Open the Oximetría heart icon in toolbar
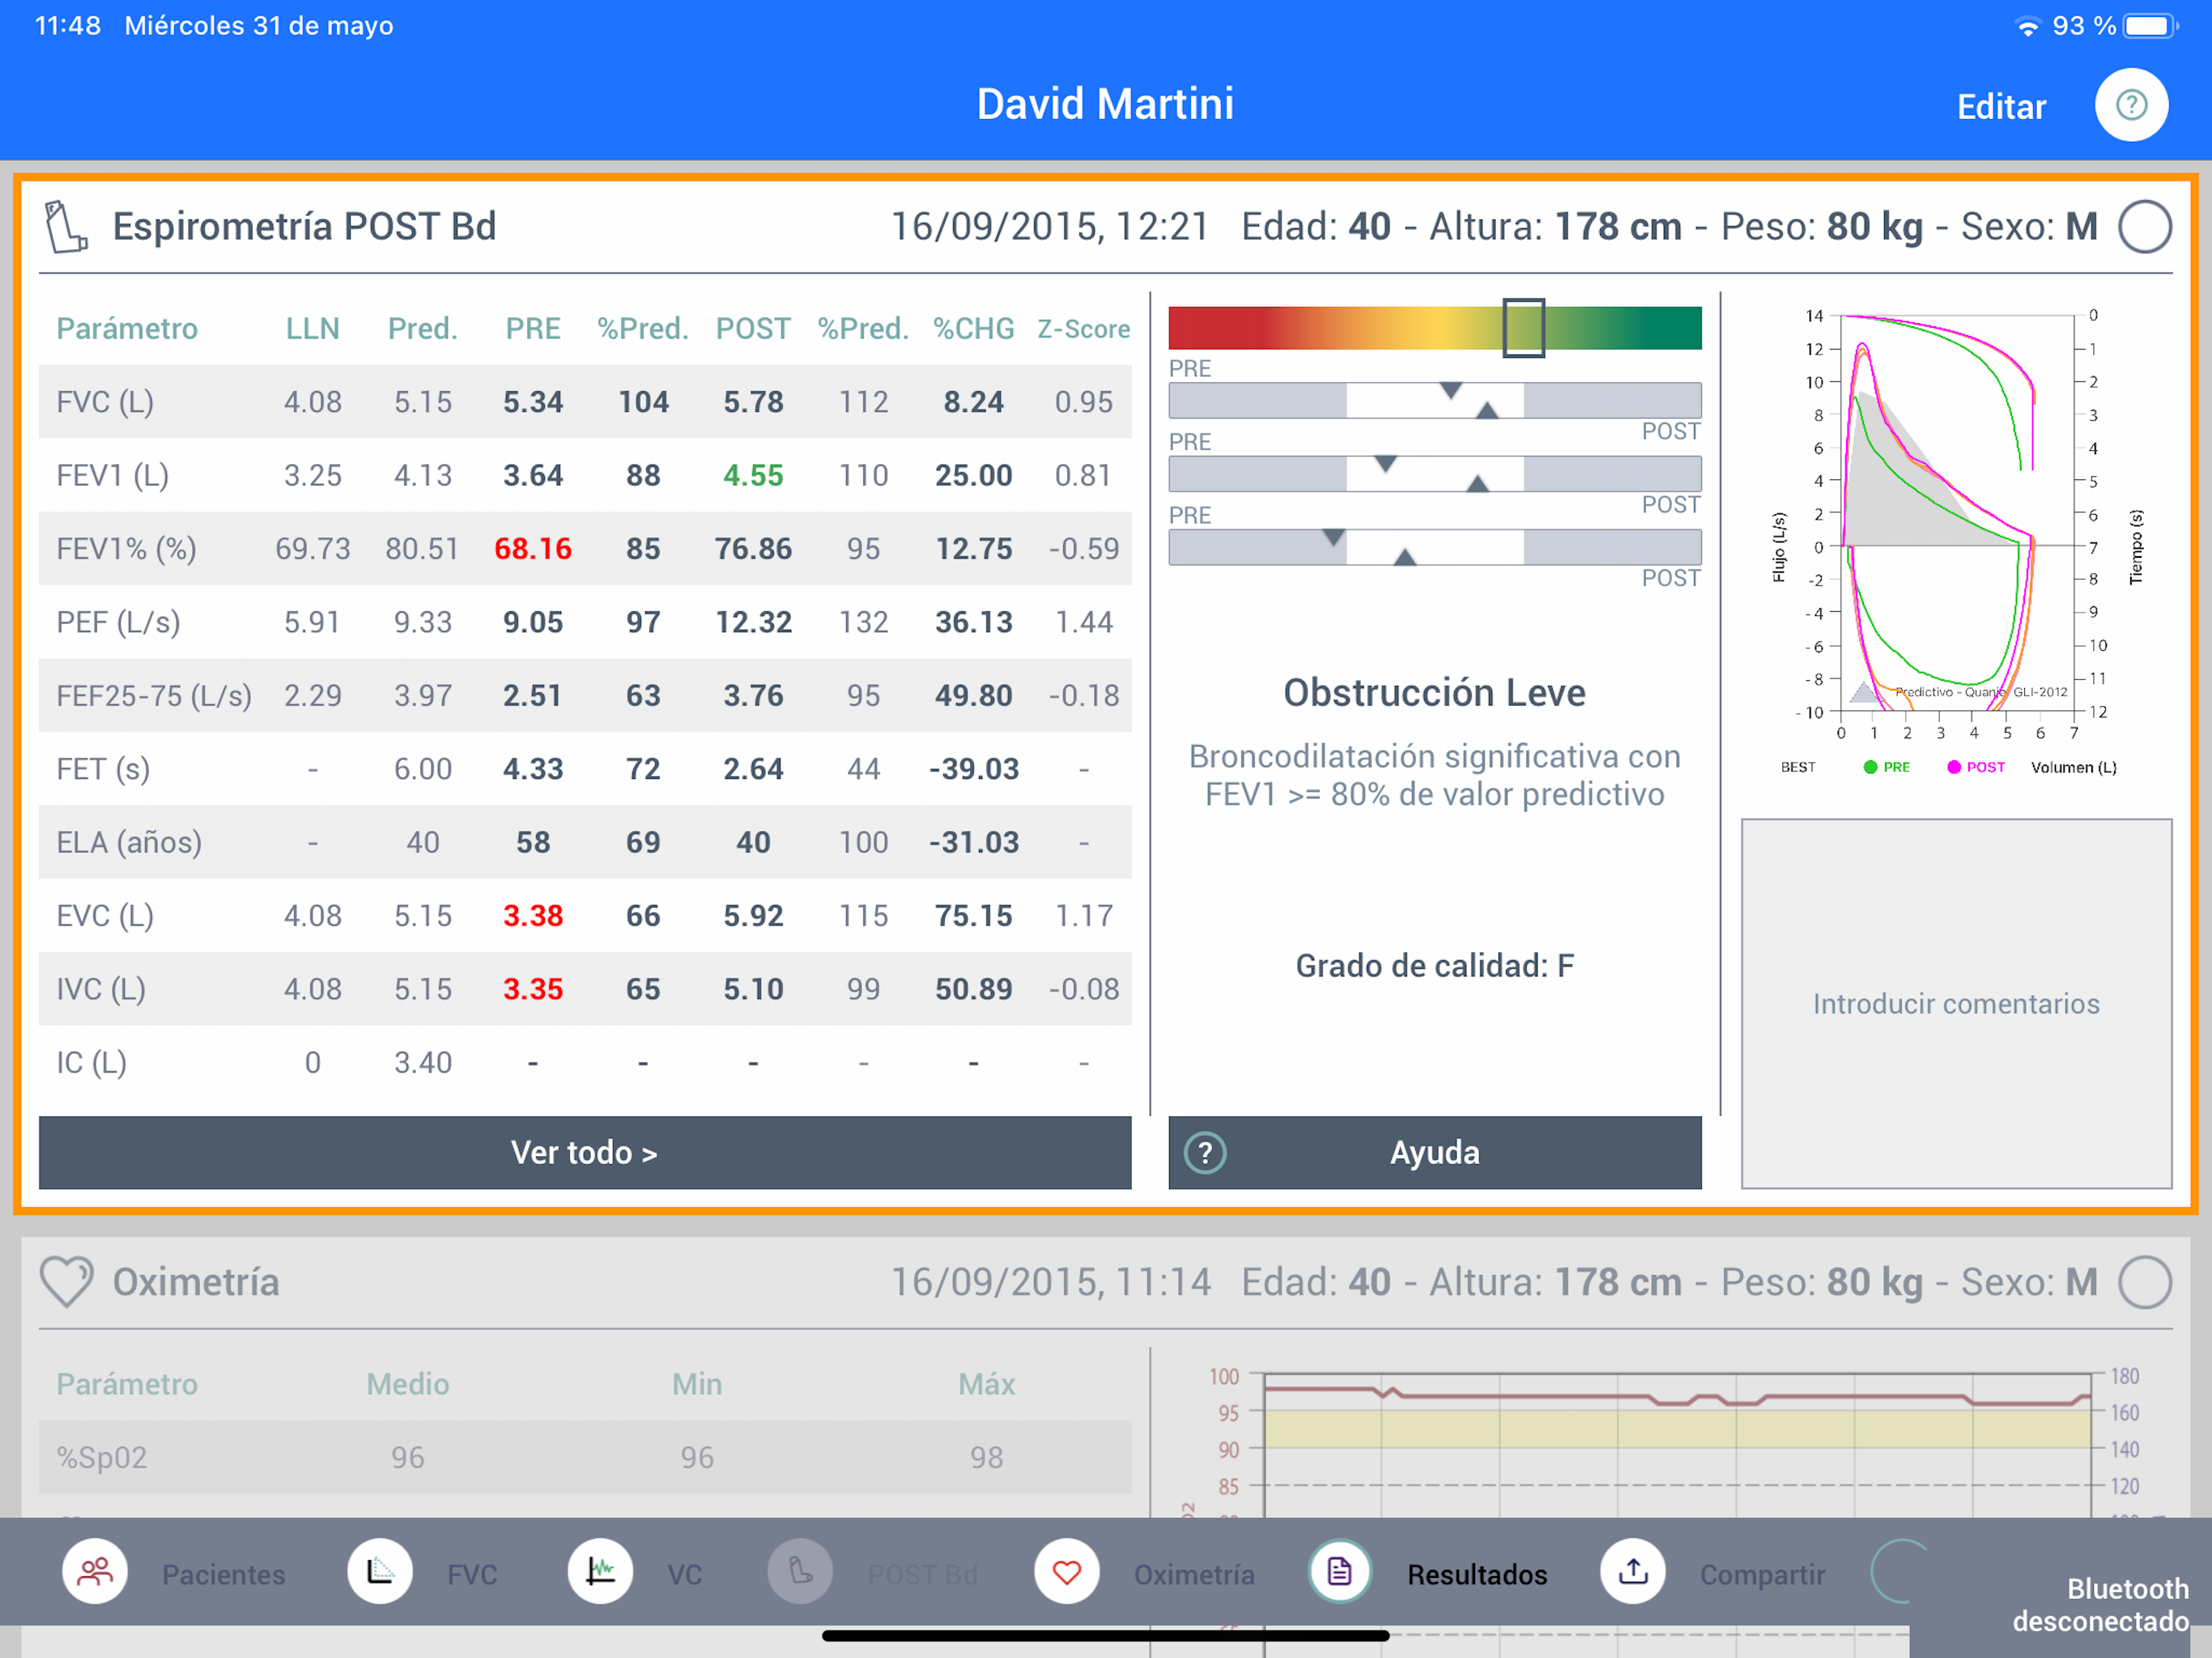This screenshot has width=2212, height=1658. click(1066, 1572)
